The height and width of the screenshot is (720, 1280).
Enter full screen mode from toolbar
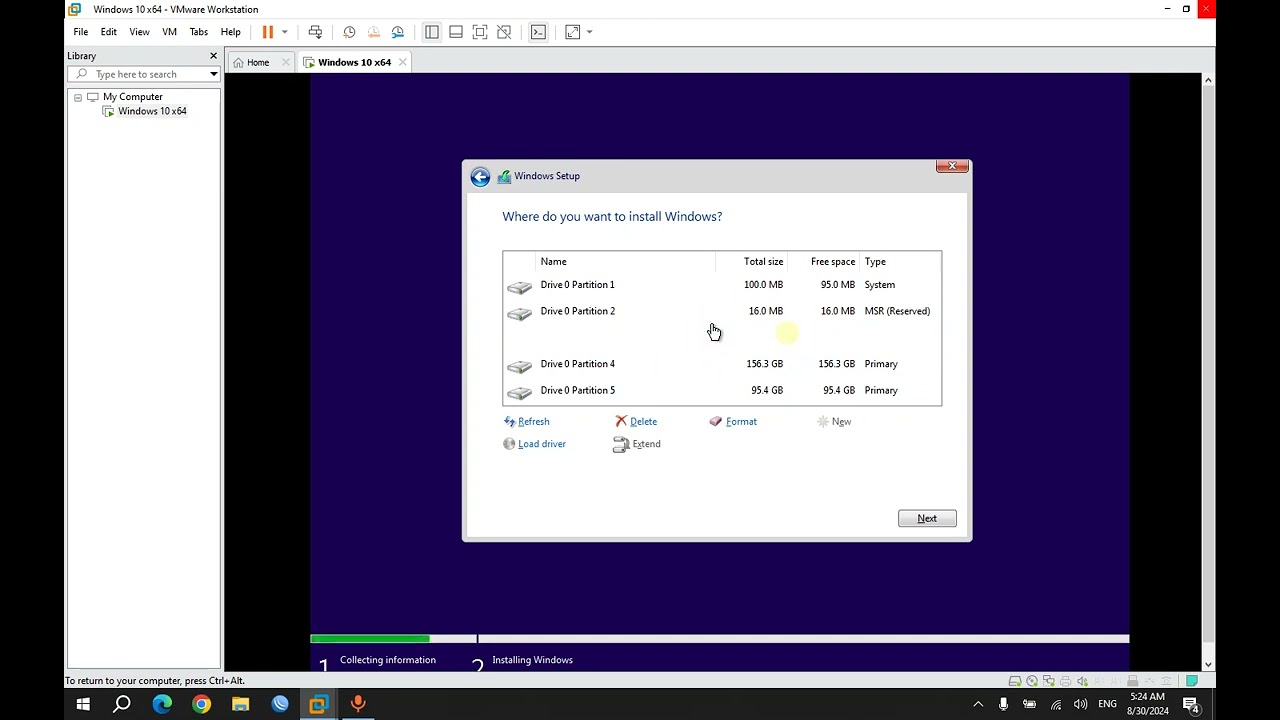(x=480, y=32)
